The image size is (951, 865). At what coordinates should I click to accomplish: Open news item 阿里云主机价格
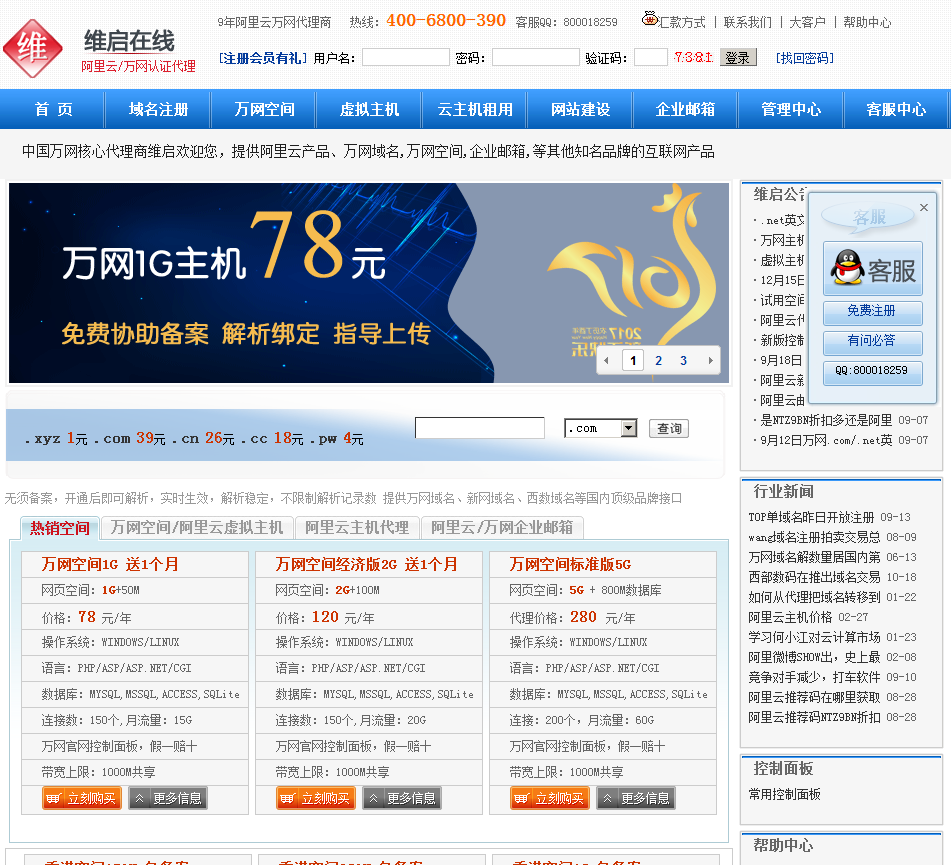(x=790, y=618)
